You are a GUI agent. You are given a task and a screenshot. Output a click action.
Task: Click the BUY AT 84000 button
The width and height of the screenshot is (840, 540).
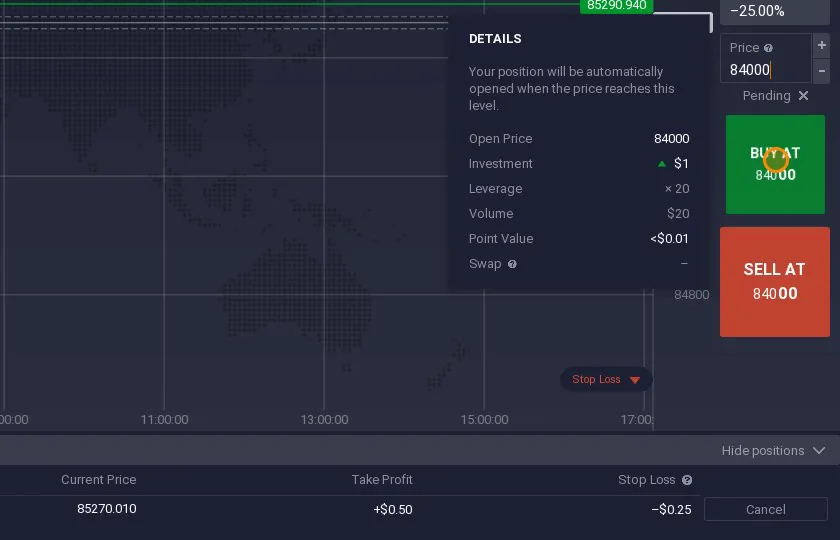point(775,164)
